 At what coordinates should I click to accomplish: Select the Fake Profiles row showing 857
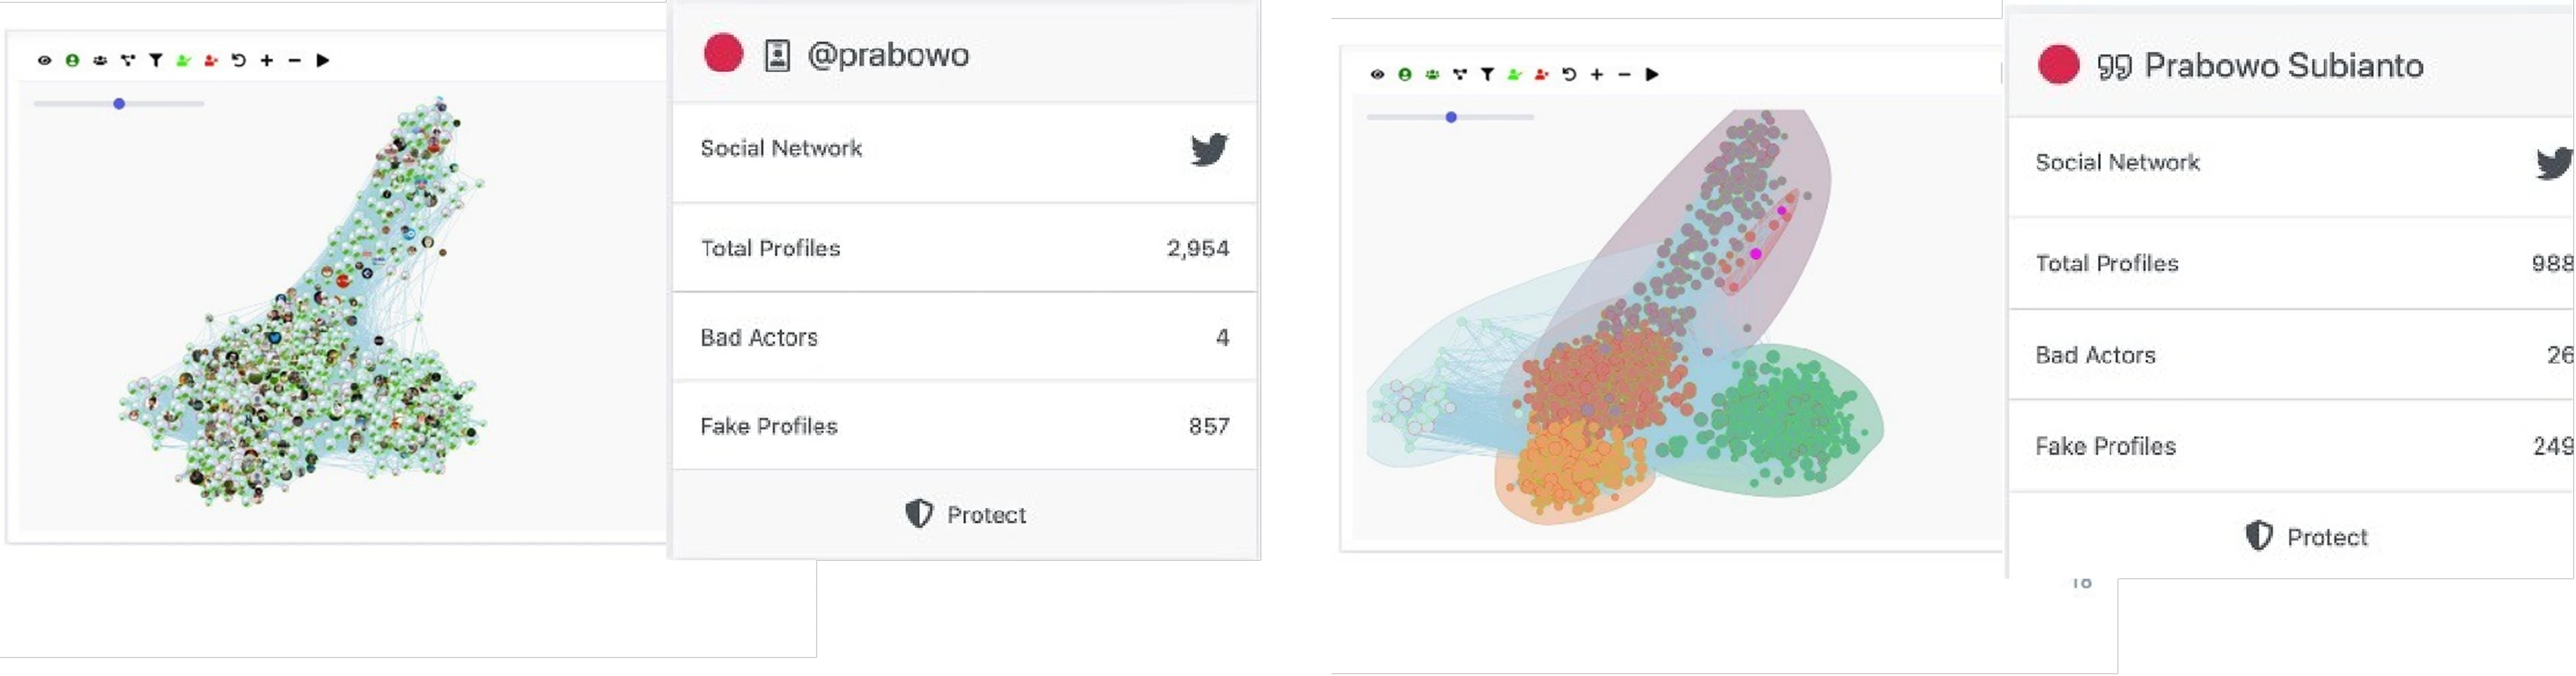pos(964,426)
